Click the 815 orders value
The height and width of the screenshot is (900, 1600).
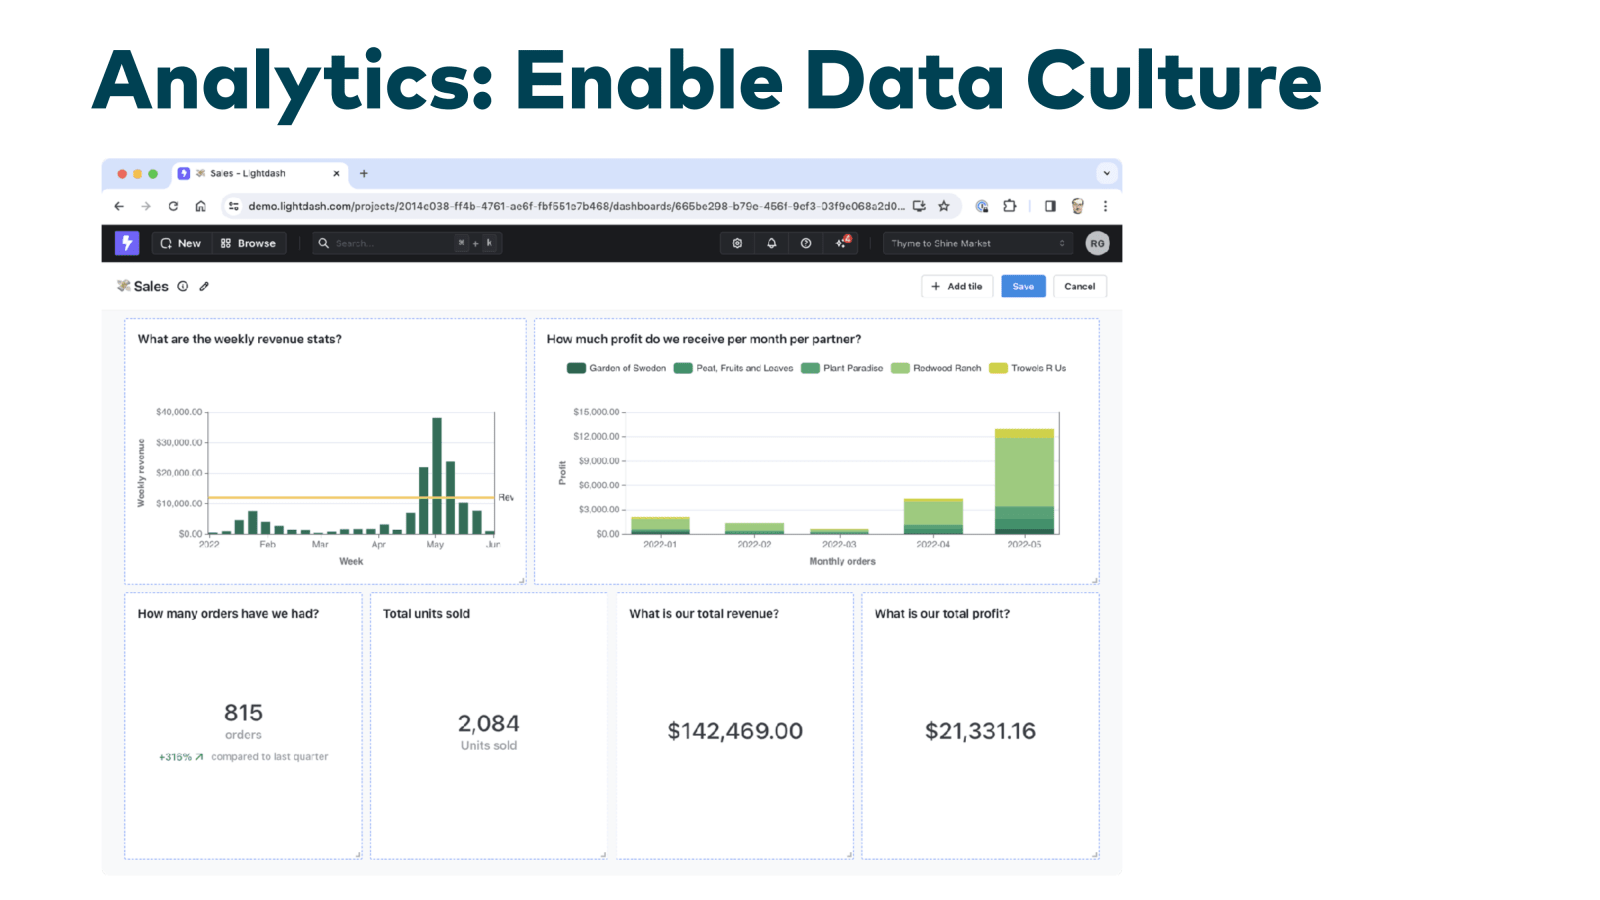(243, 713)
